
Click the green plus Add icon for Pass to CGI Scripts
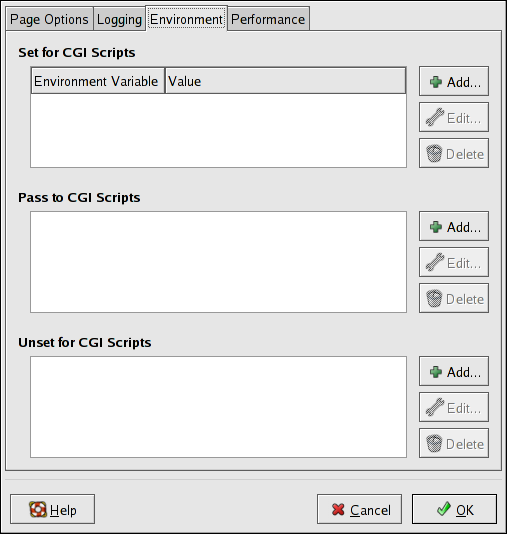click(435, 227)
